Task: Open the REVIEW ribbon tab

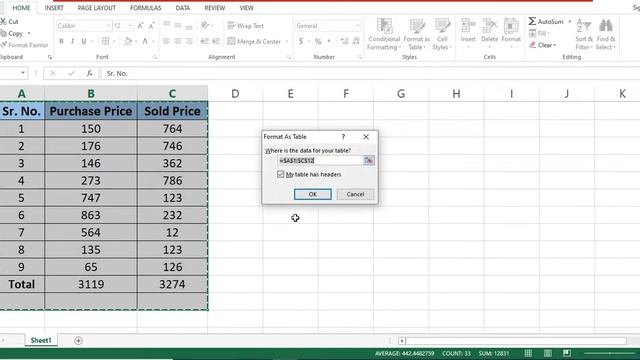Action: 215,8
